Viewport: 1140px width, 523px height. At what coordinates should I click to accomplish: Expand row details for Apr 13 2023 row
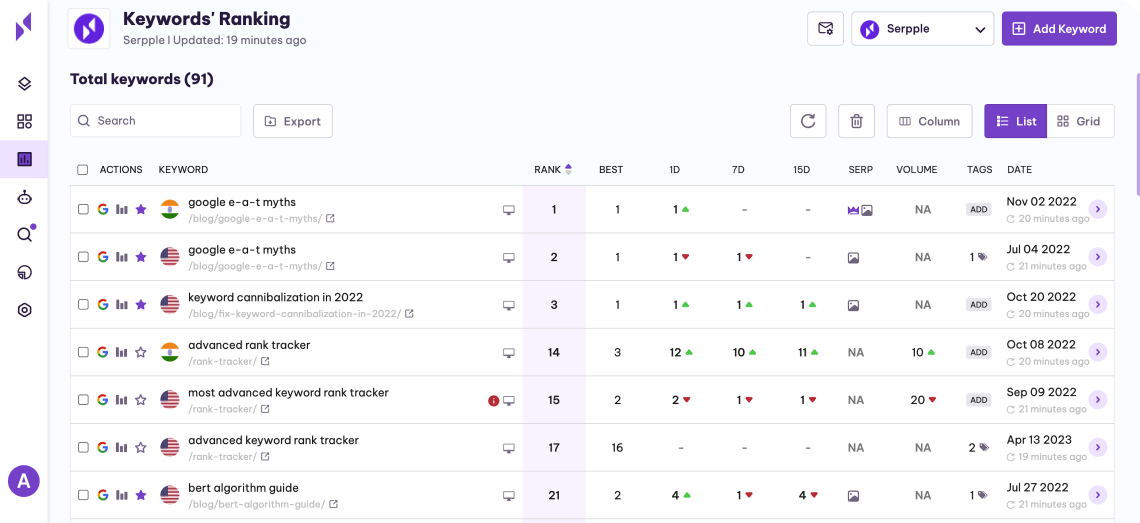1097,447
